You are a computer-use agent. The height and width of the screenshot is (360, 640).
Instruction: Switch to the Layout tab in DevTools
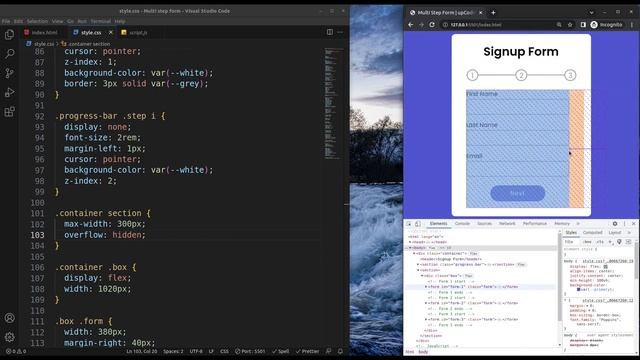[615, 233]
